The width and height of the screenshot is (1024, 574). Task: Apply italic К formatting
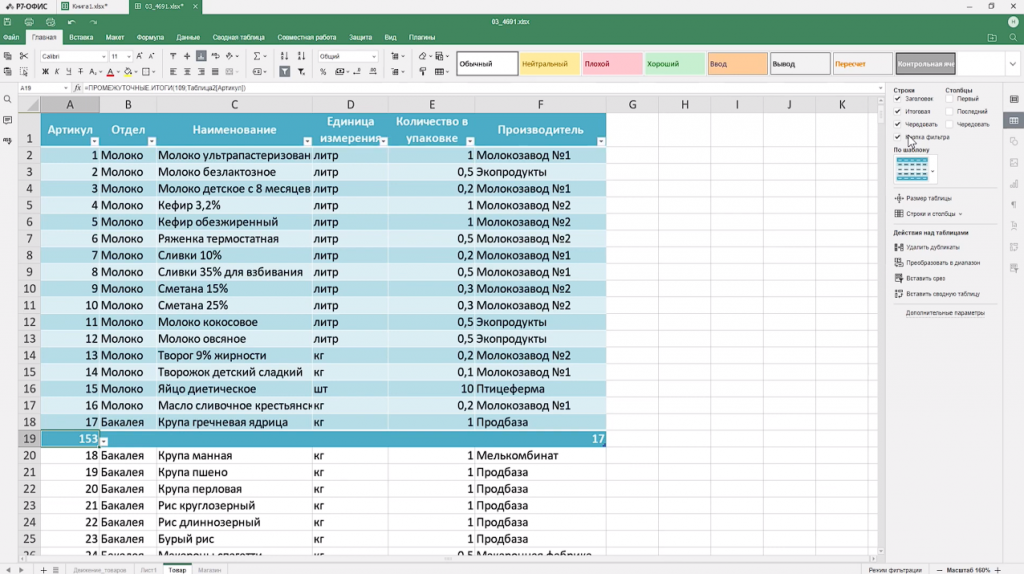click(x=57, y=72)
